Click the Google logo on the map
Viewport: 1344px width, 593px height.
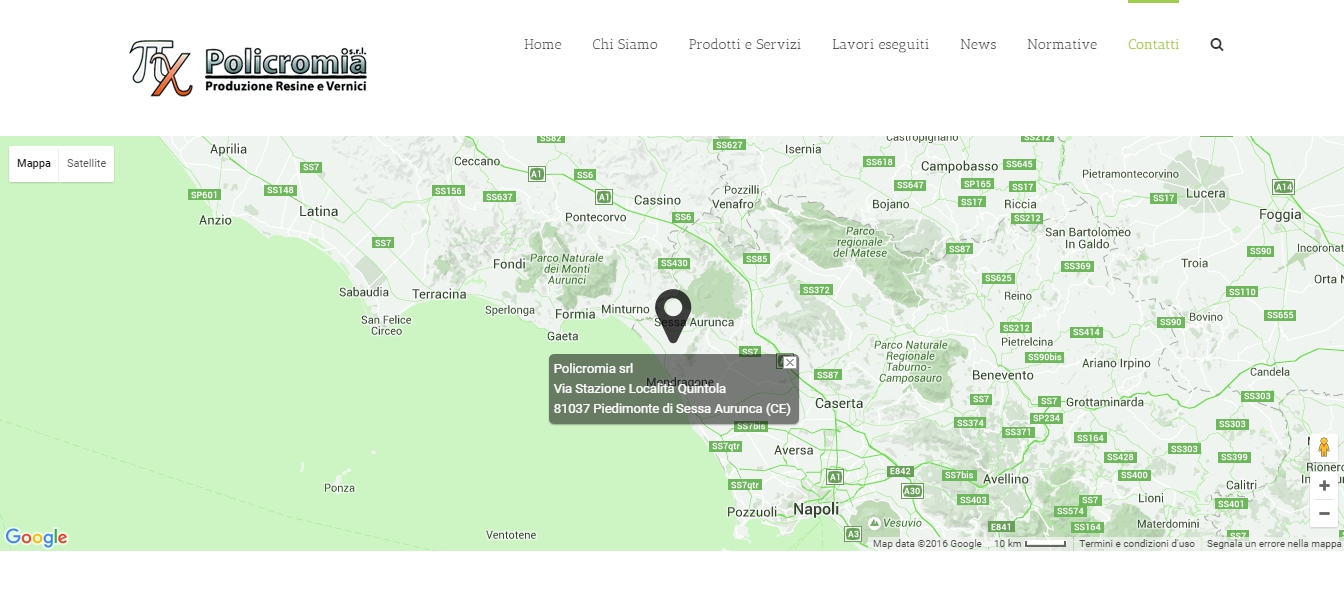point(36,538)
